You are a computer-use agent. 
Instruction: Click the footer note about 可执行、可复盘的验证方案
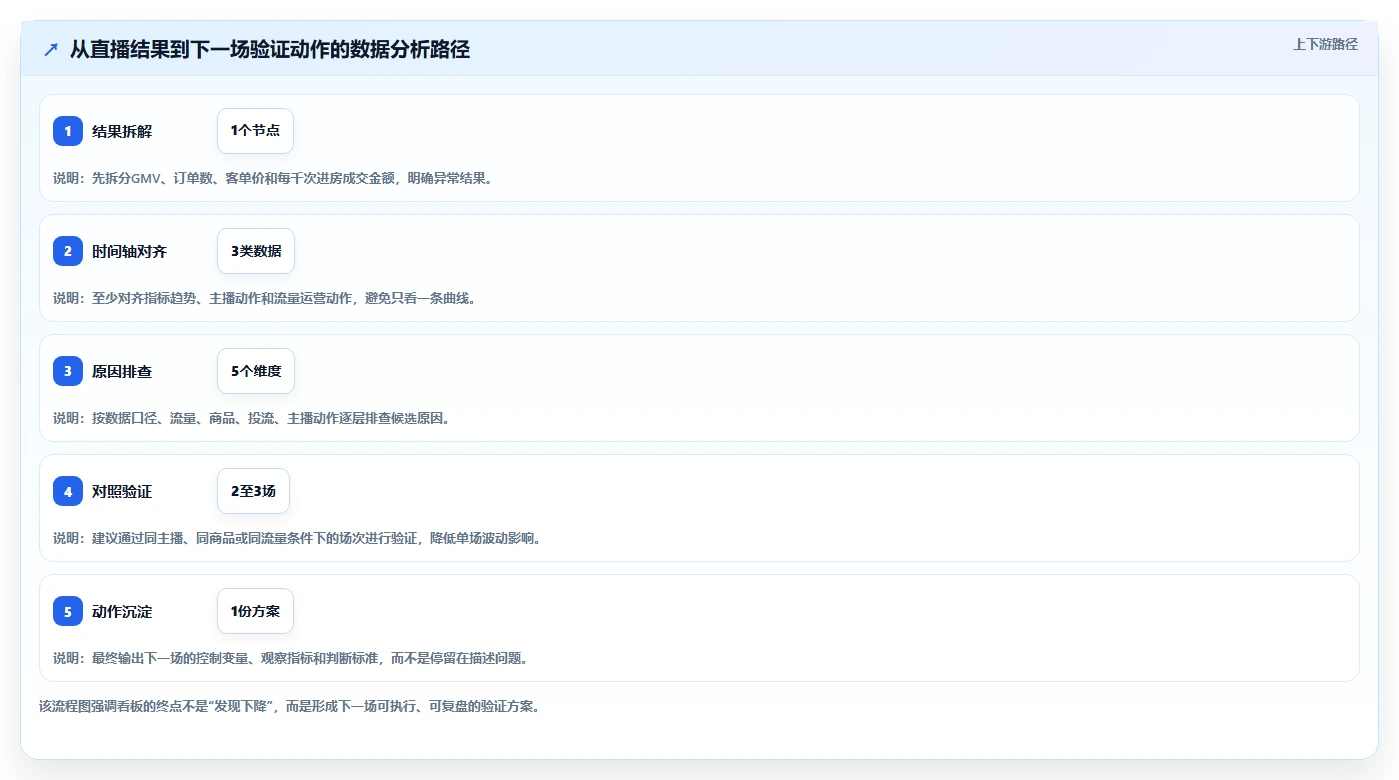(x=289, y=706)
